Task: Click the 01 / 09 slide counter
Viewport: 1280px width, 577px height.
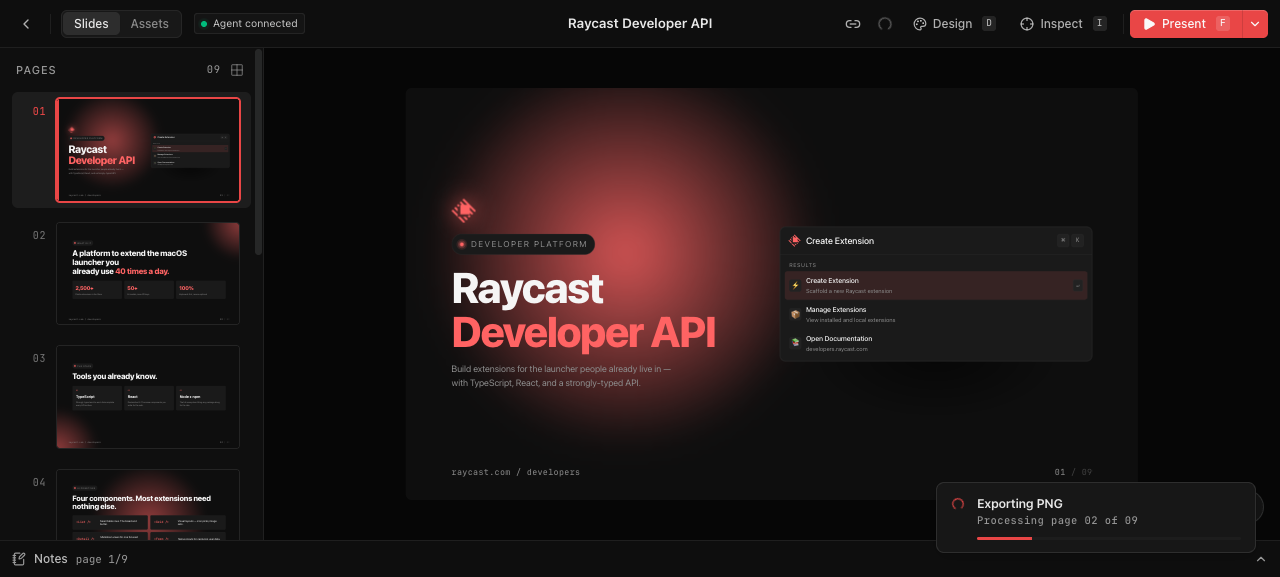Action: [1073, 472]
